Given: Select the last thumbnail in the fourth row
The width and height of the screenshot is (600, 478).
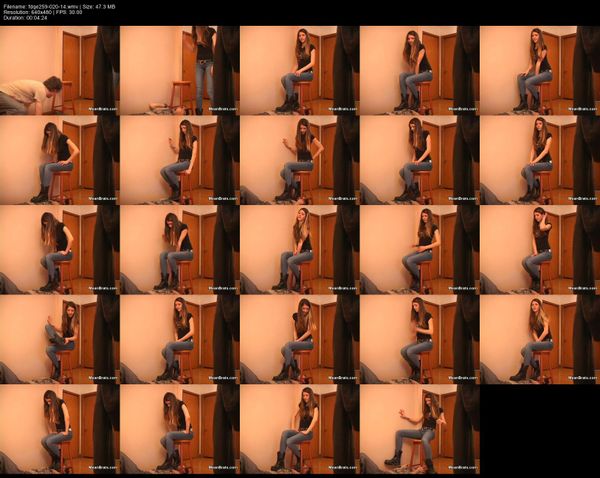Looking at the screenshot, I should click(539, 339).
